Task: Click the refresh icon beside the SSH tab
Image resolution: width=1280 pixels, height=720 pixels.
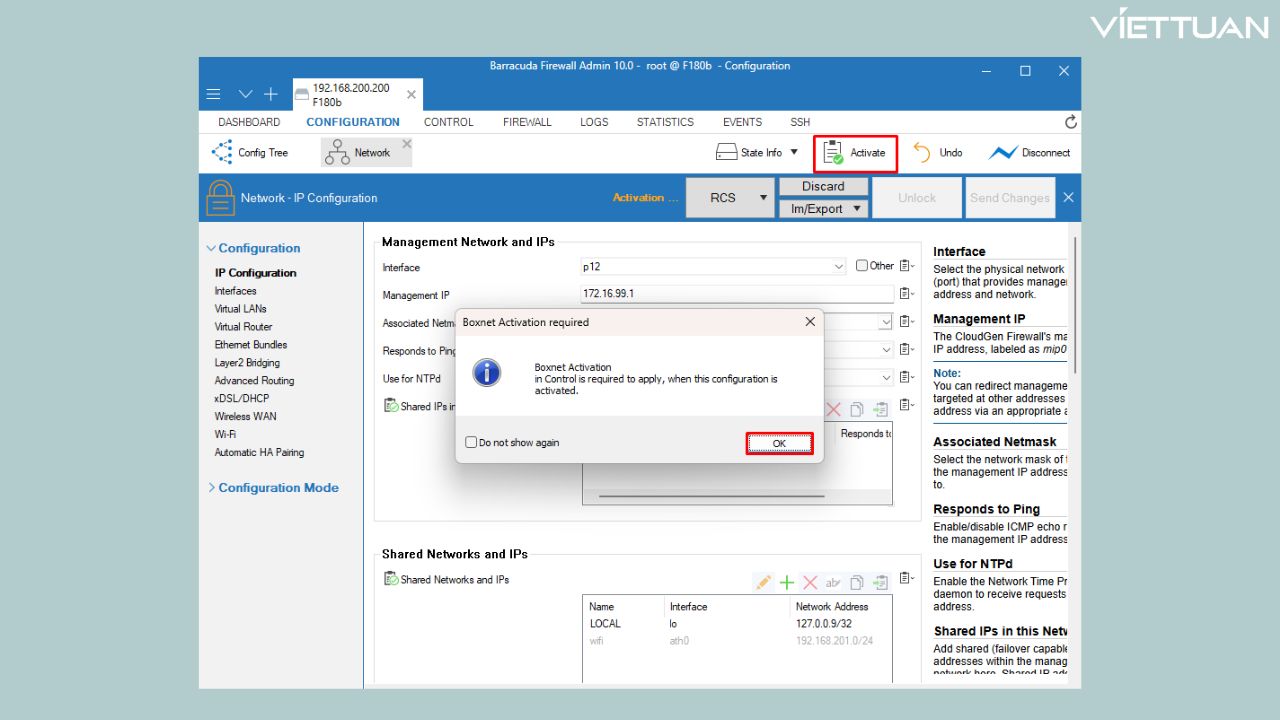Action: tap(1071, 122)
